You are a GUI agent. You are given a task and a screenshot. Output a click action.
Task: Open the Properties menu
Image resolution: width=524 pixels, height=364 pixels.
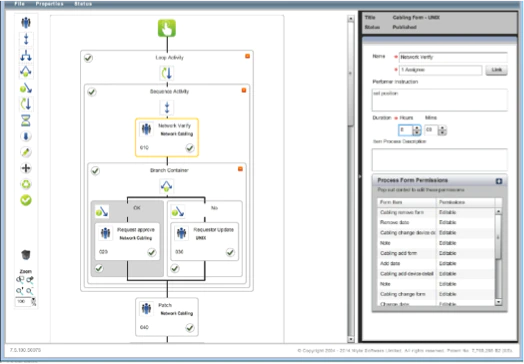(x=49, y=4)
